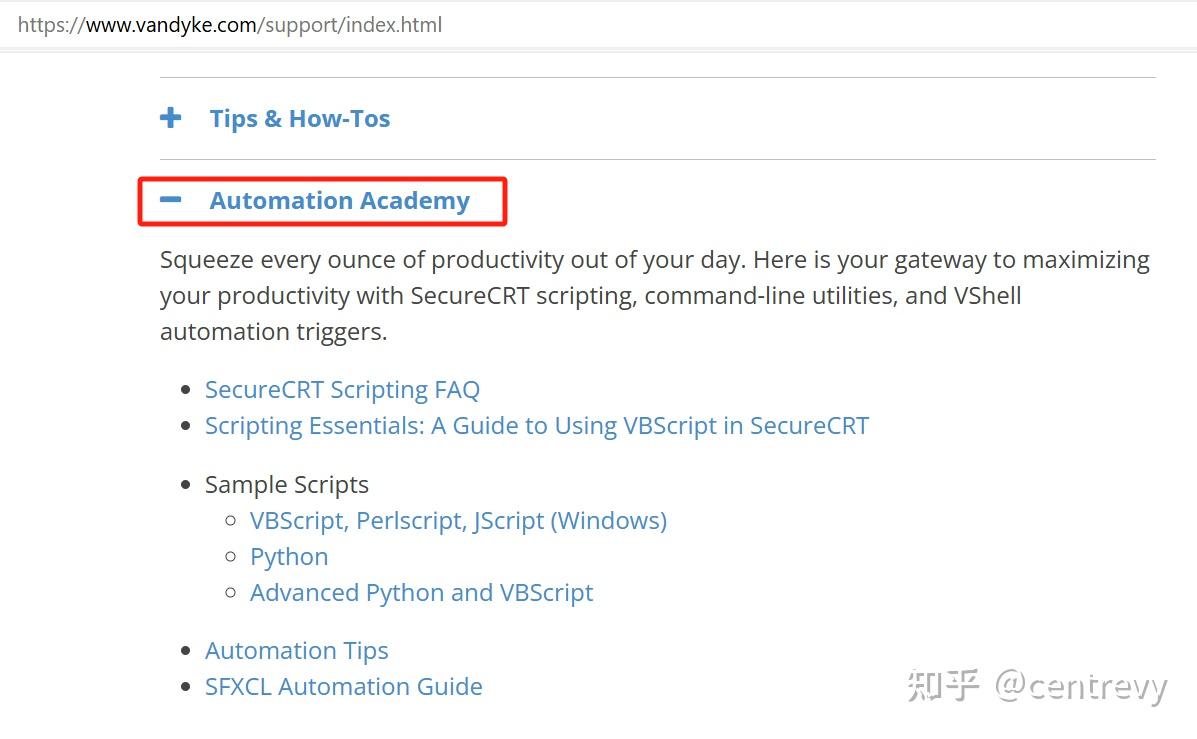Click the support/index.html path in URL
Viewport: 1197px width, 739px height.
click(x=353, y=25)
